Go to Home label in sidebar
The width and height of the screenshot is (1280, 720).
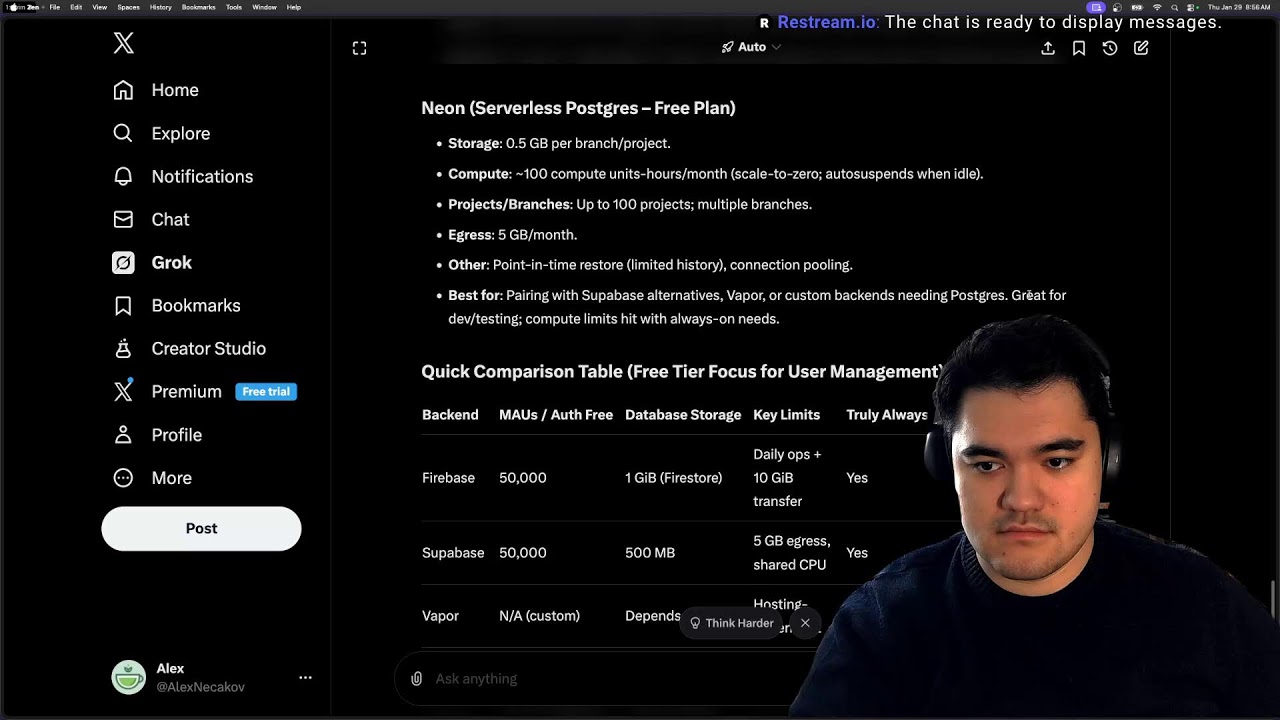point(175,90)
